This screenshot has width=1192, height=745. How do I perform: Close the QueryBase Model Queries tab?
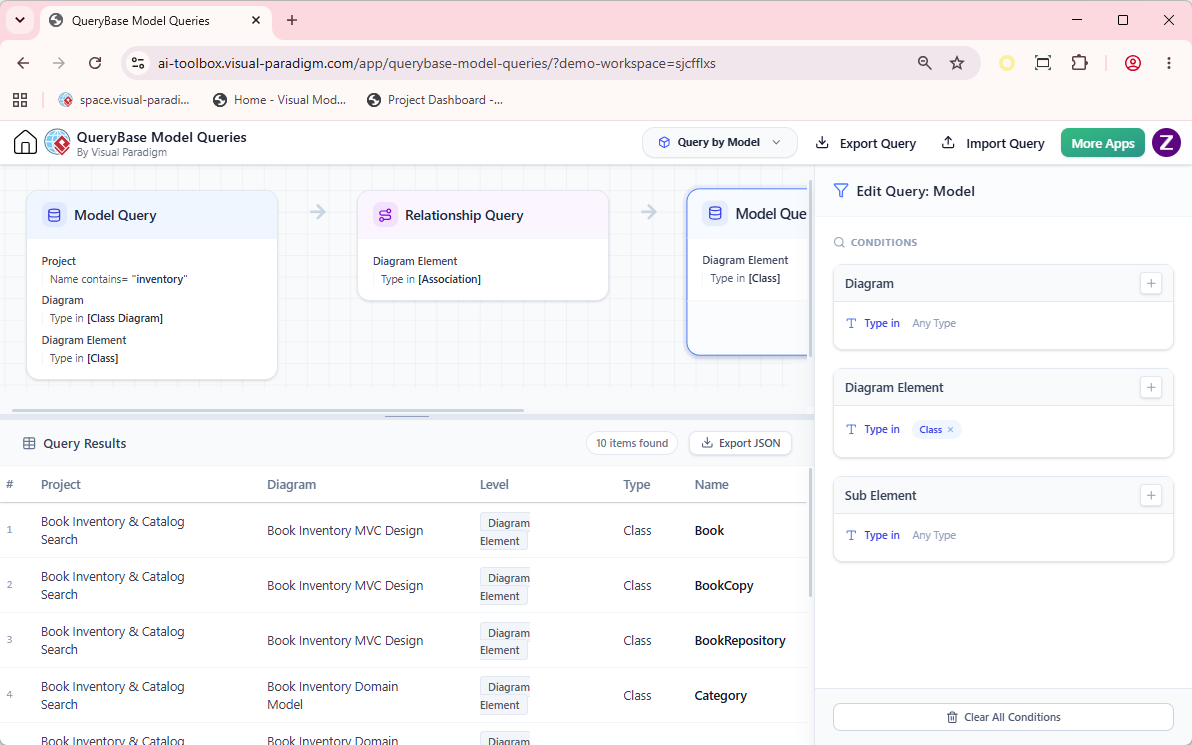coord(256,21)
